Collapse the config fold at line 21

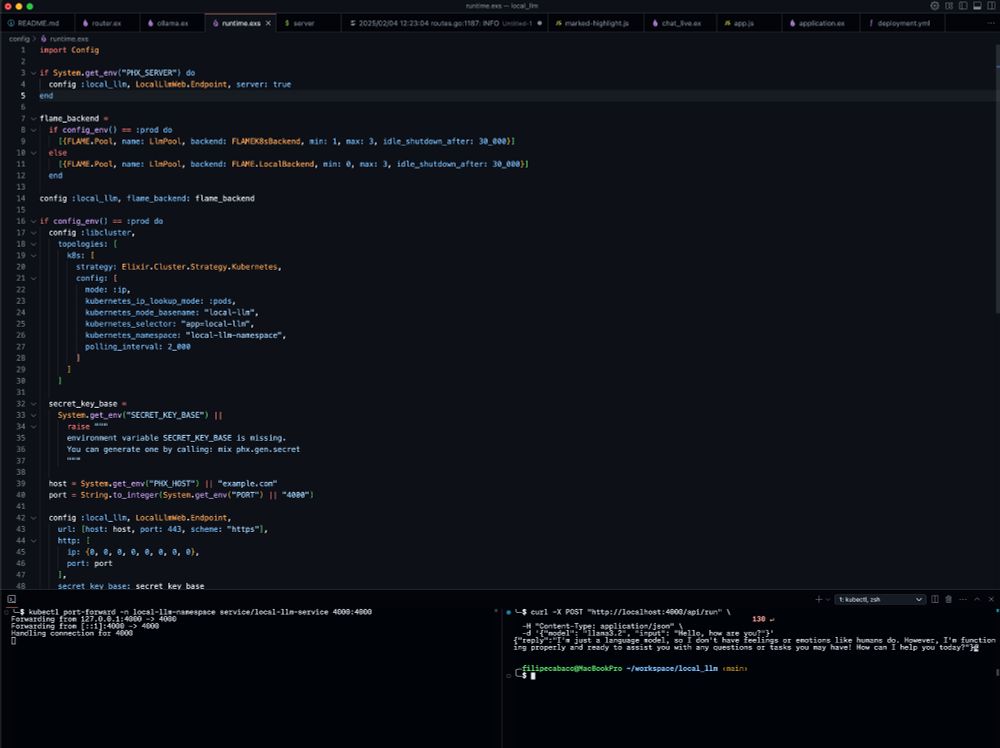tap(33, 279)
